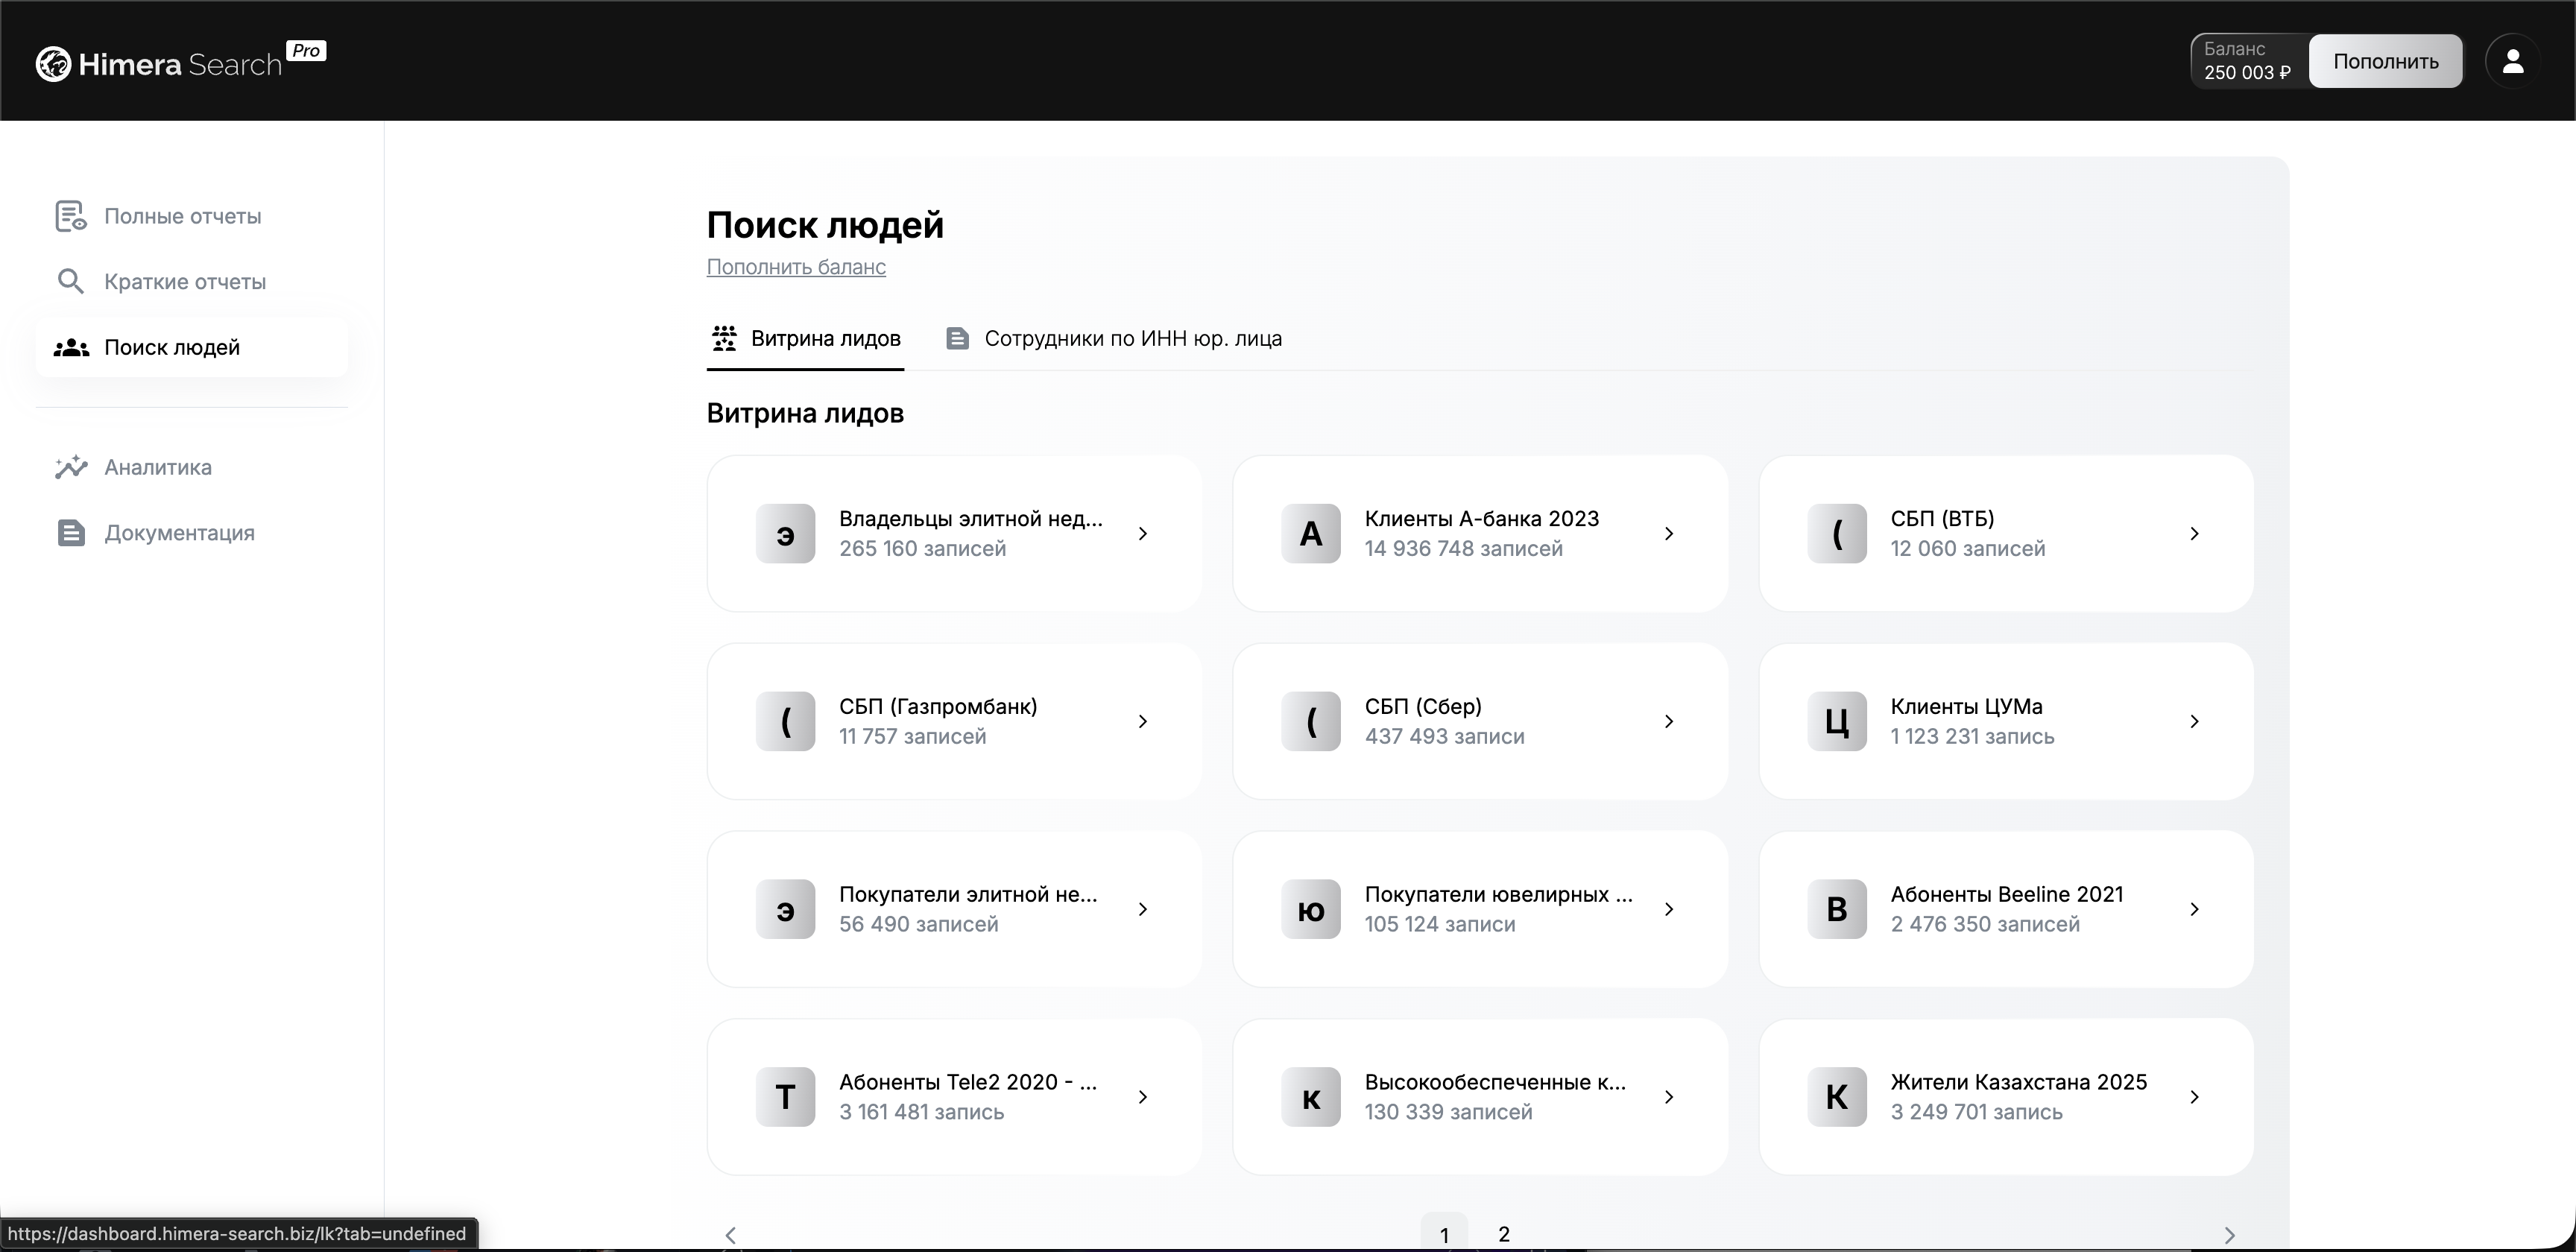Open Документация in the sidebar
This screenshot has width=2576, height=1252.
[192, 533]
